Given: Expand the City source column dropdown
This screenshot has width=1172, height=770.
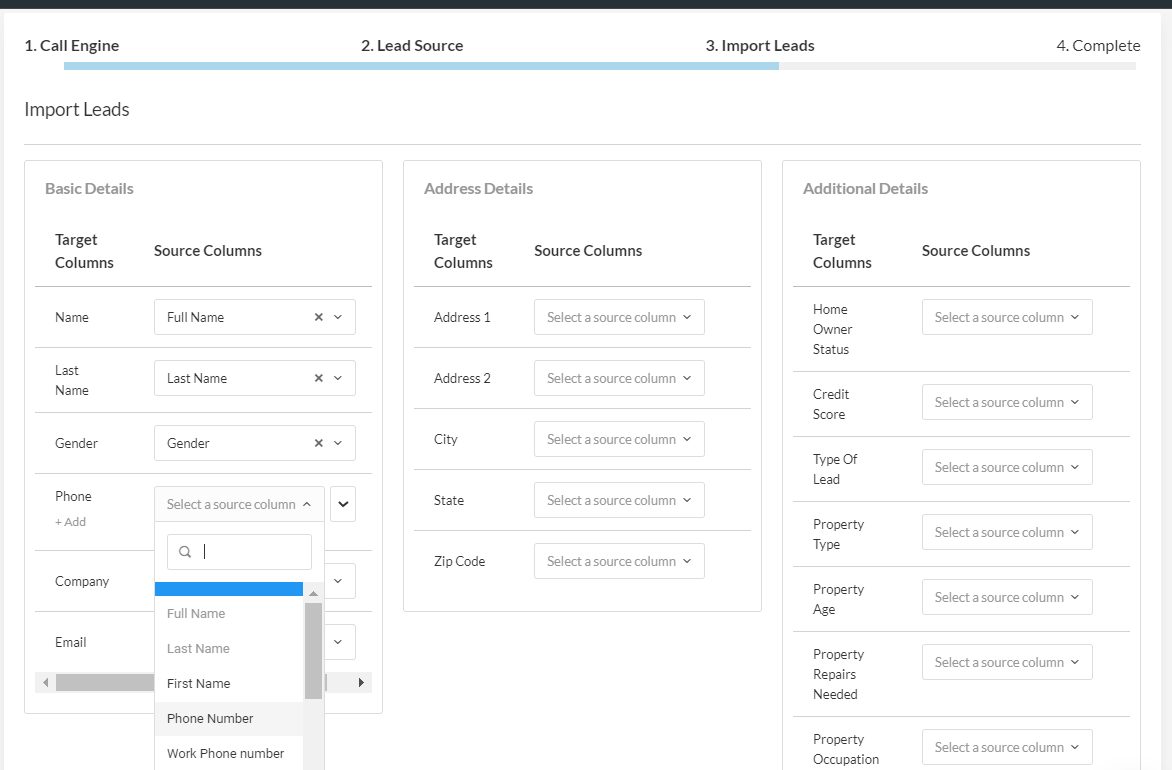Looking at the screenshot, I should 619,439.
